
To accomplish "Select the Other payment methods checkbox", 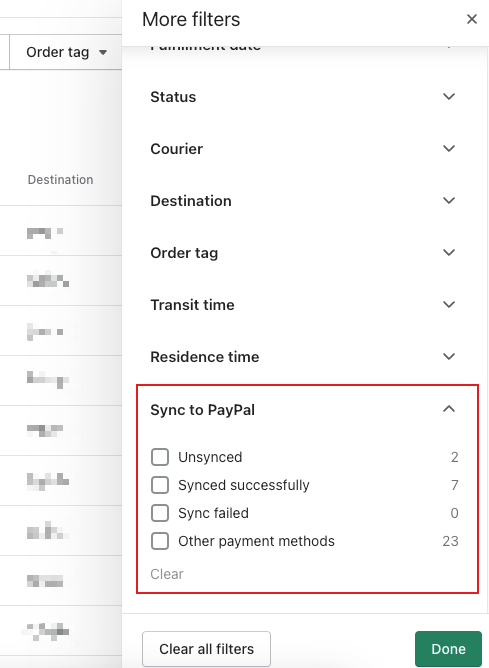I will (160, 541).
